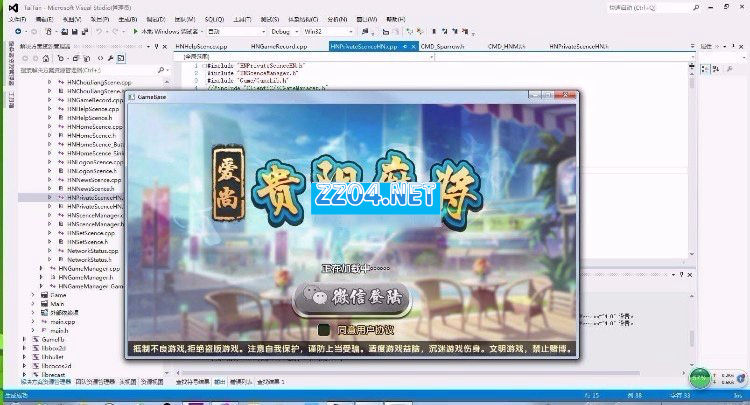Viewport: 750px width, 405px height.
Task: Select HNLogonScence.h file in tree
Action: click(x=92, y=171)
